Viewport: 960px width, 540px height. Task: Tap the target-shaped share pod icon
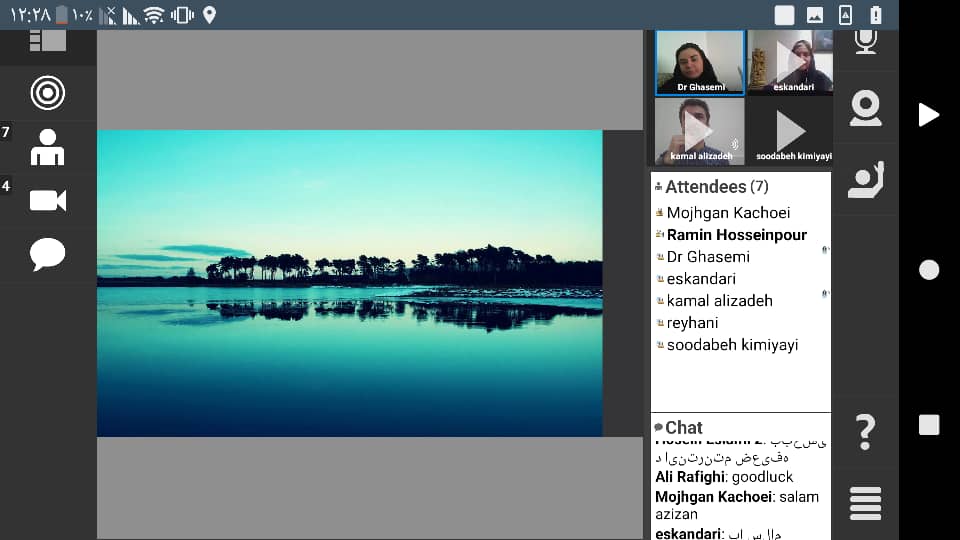47,93
